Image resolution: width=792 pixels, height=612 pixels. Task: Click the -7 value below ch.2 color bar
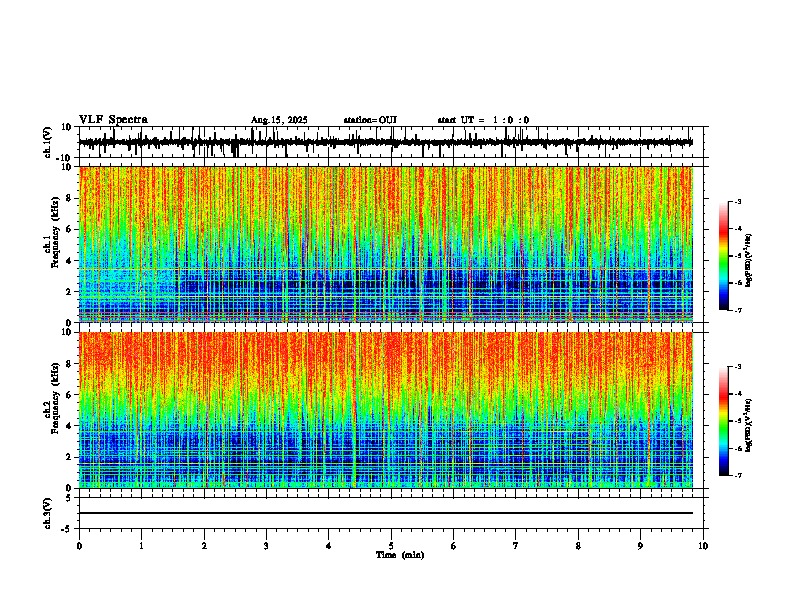[x=738, y=476]
